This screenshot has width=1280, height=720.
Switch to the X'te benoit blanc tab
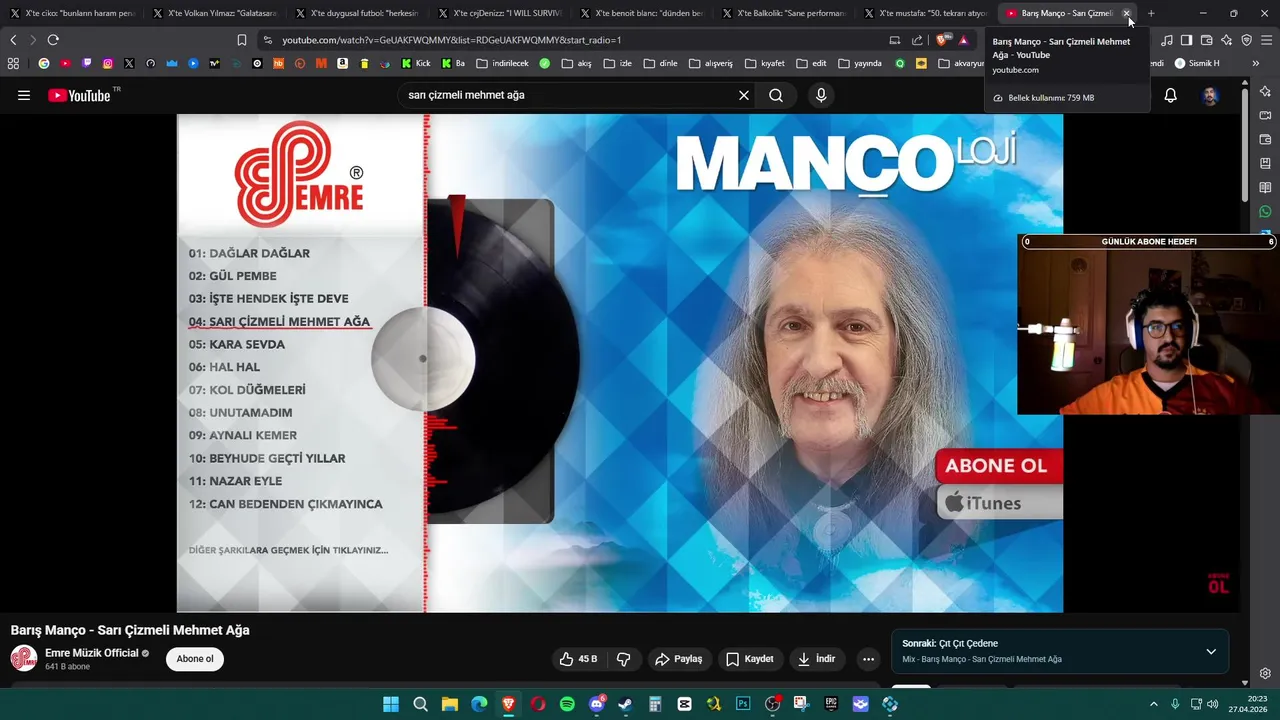640,13
